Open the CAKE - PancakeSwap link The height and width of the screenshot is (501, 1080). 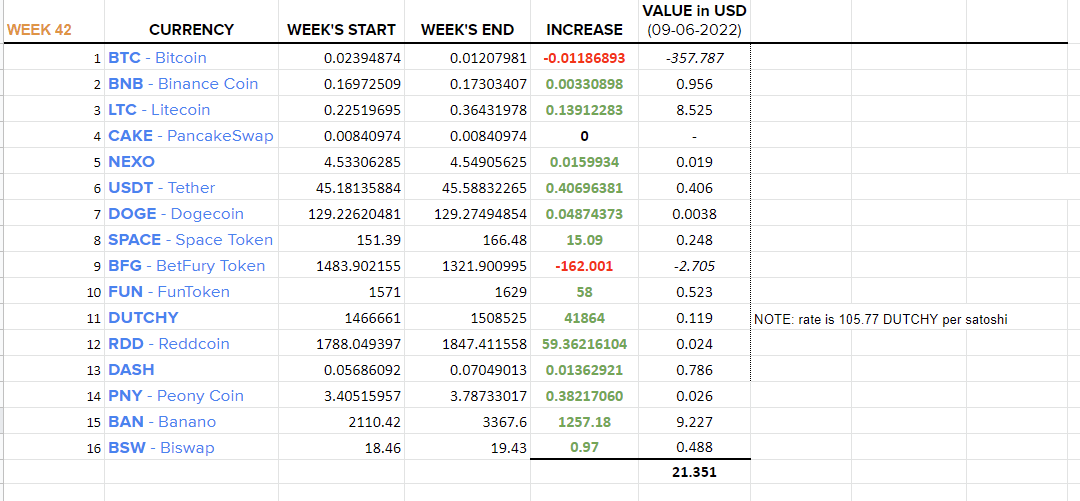(191, 136)
